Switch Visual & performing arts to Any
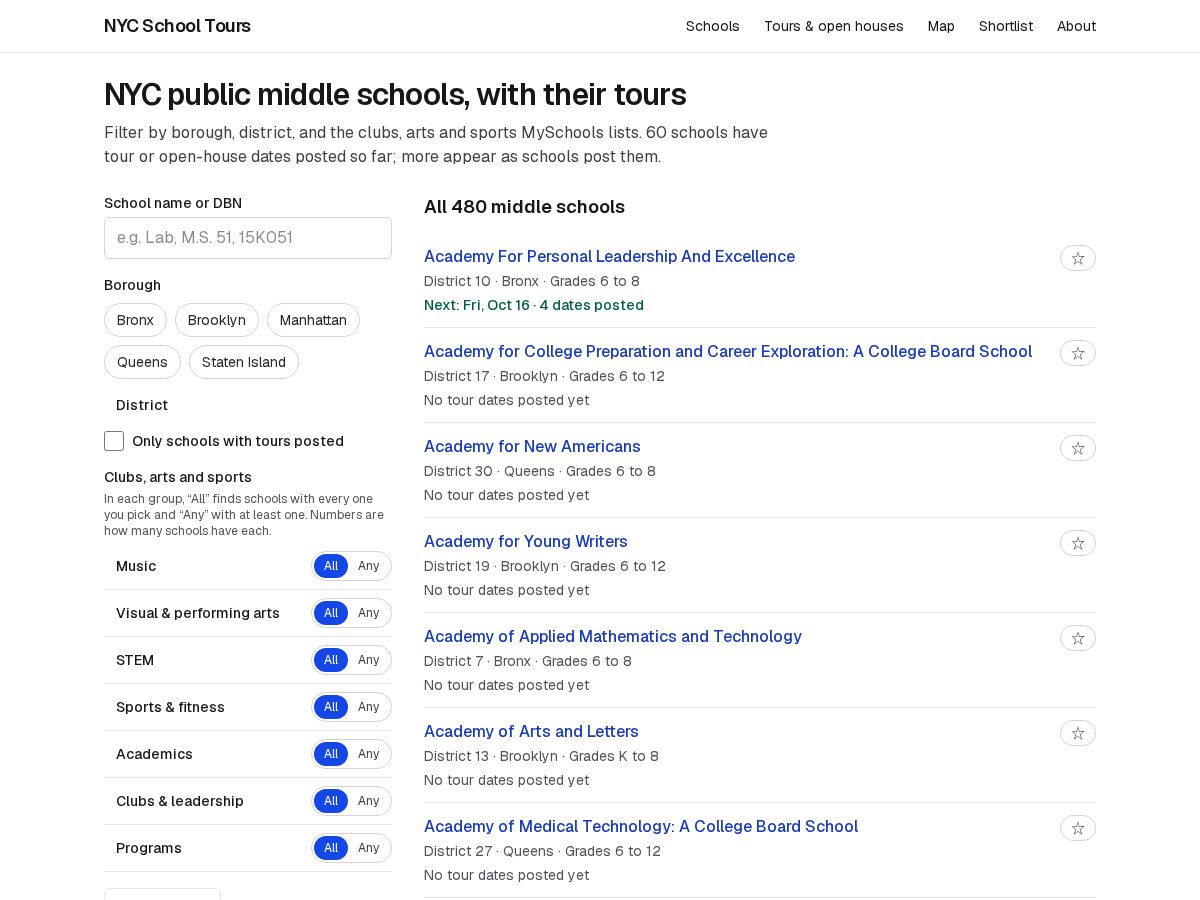This screenshot has height=900, width=1200. point(369,613)
